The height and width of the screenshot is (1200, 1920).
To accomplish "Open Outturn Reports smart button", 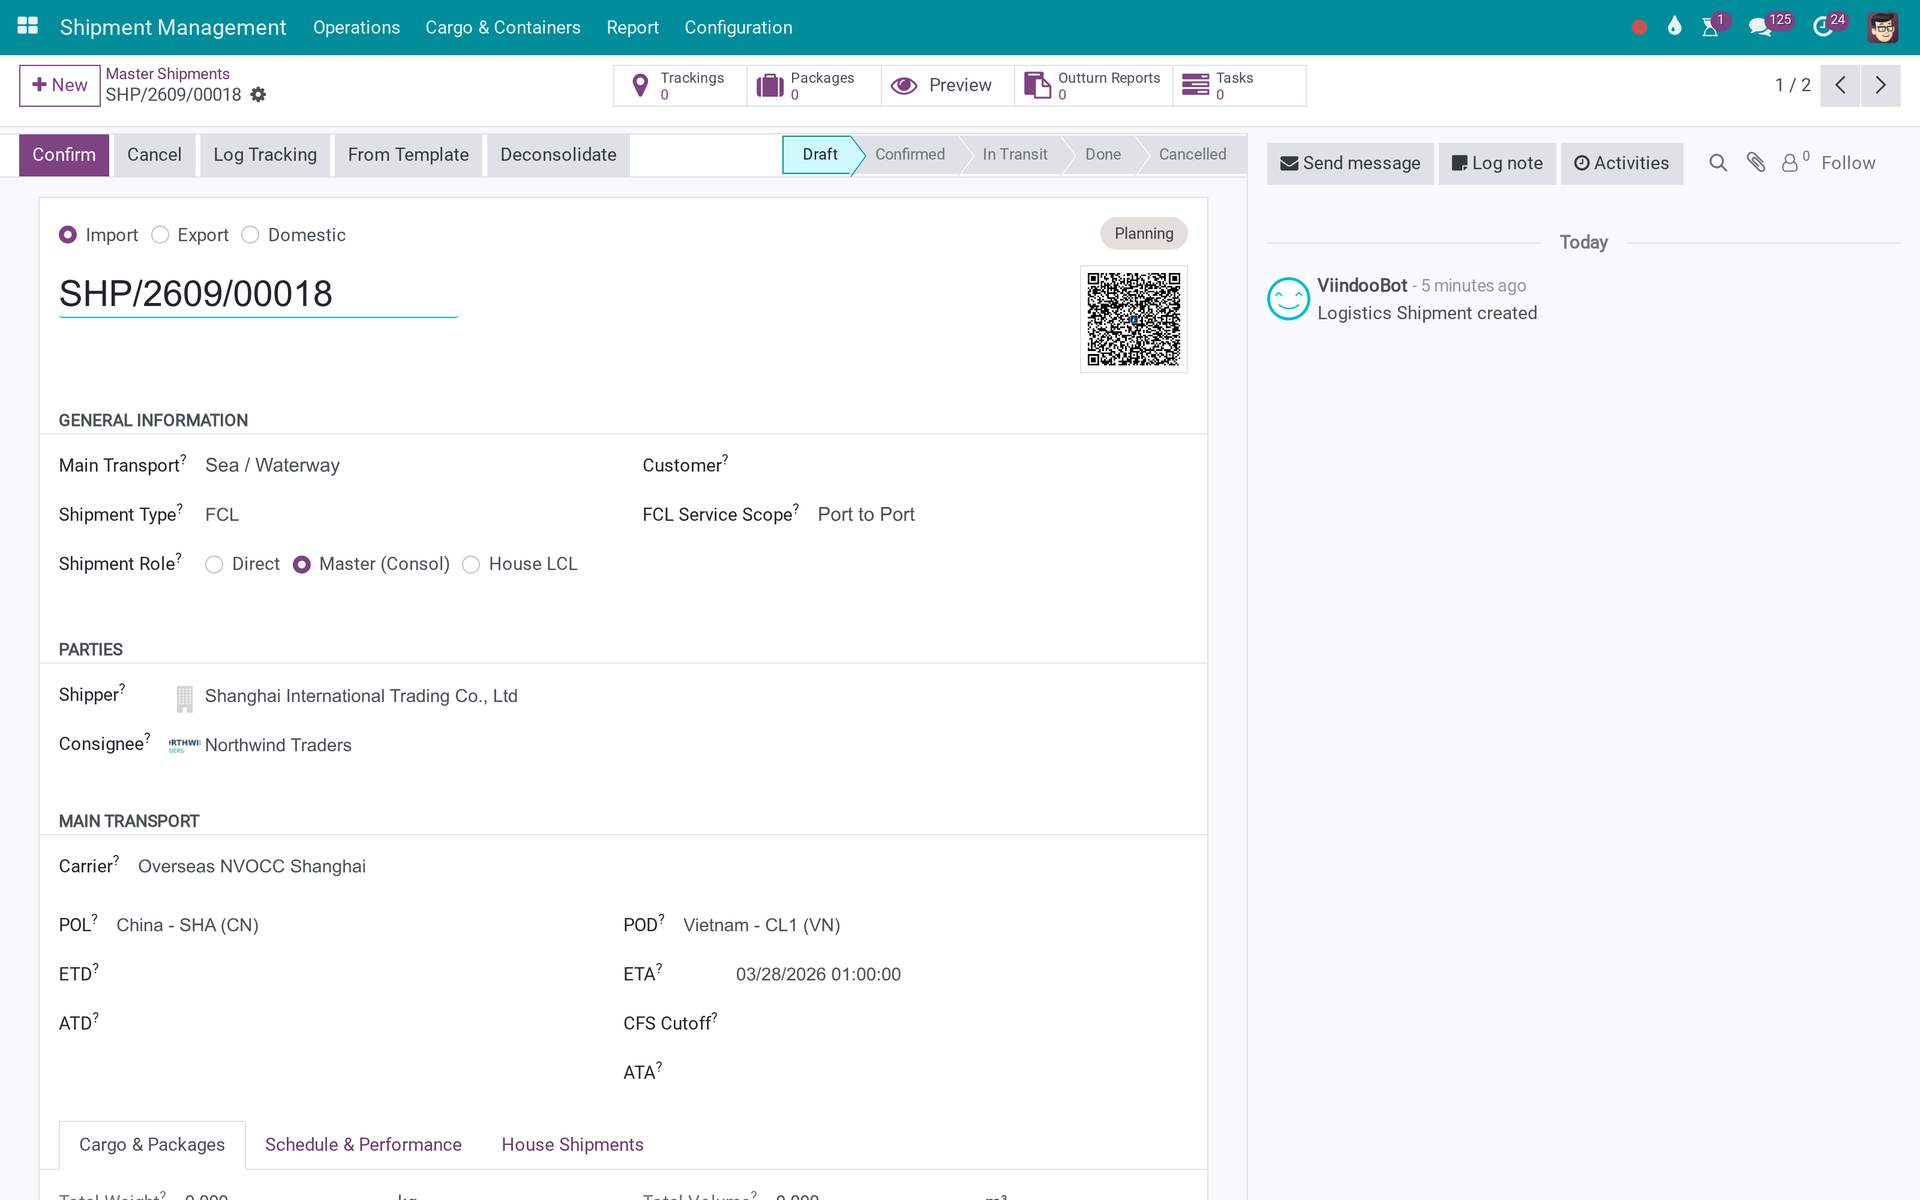I will [1094, 86].
